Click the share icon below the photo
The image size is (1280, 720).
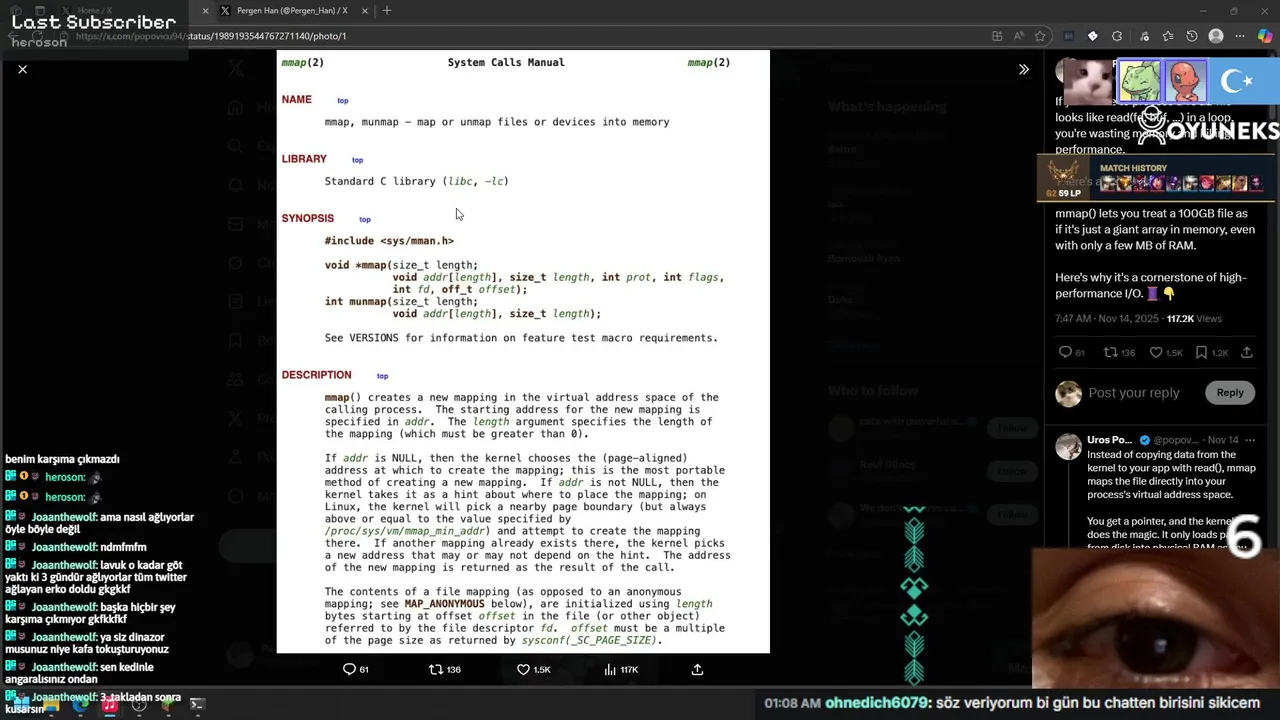(697, 669)
